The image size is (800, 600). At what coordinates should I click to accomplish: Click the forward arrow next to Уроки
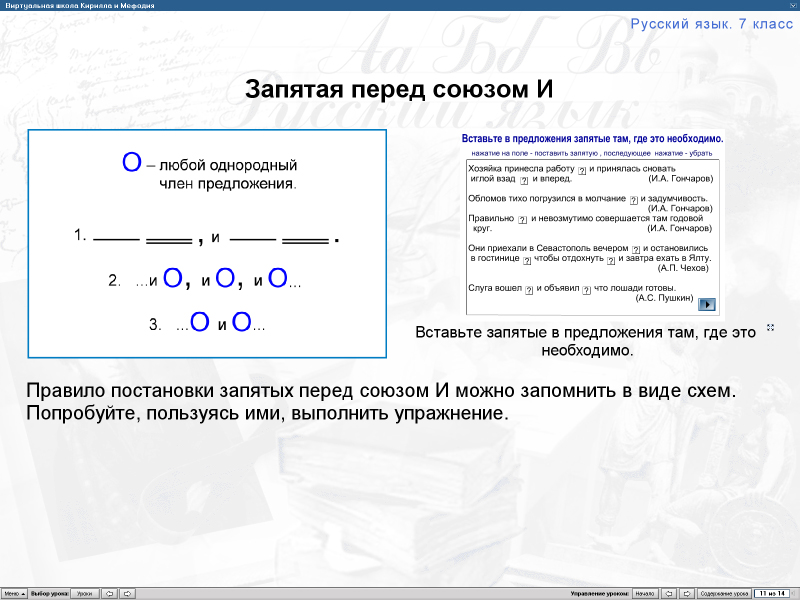[x=128, y=593]
